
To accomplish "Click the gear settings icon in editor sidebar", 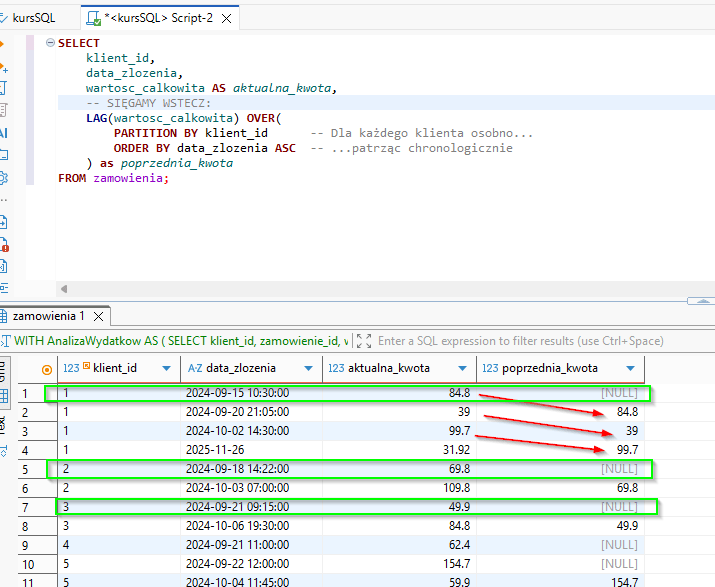I will 3,178.
